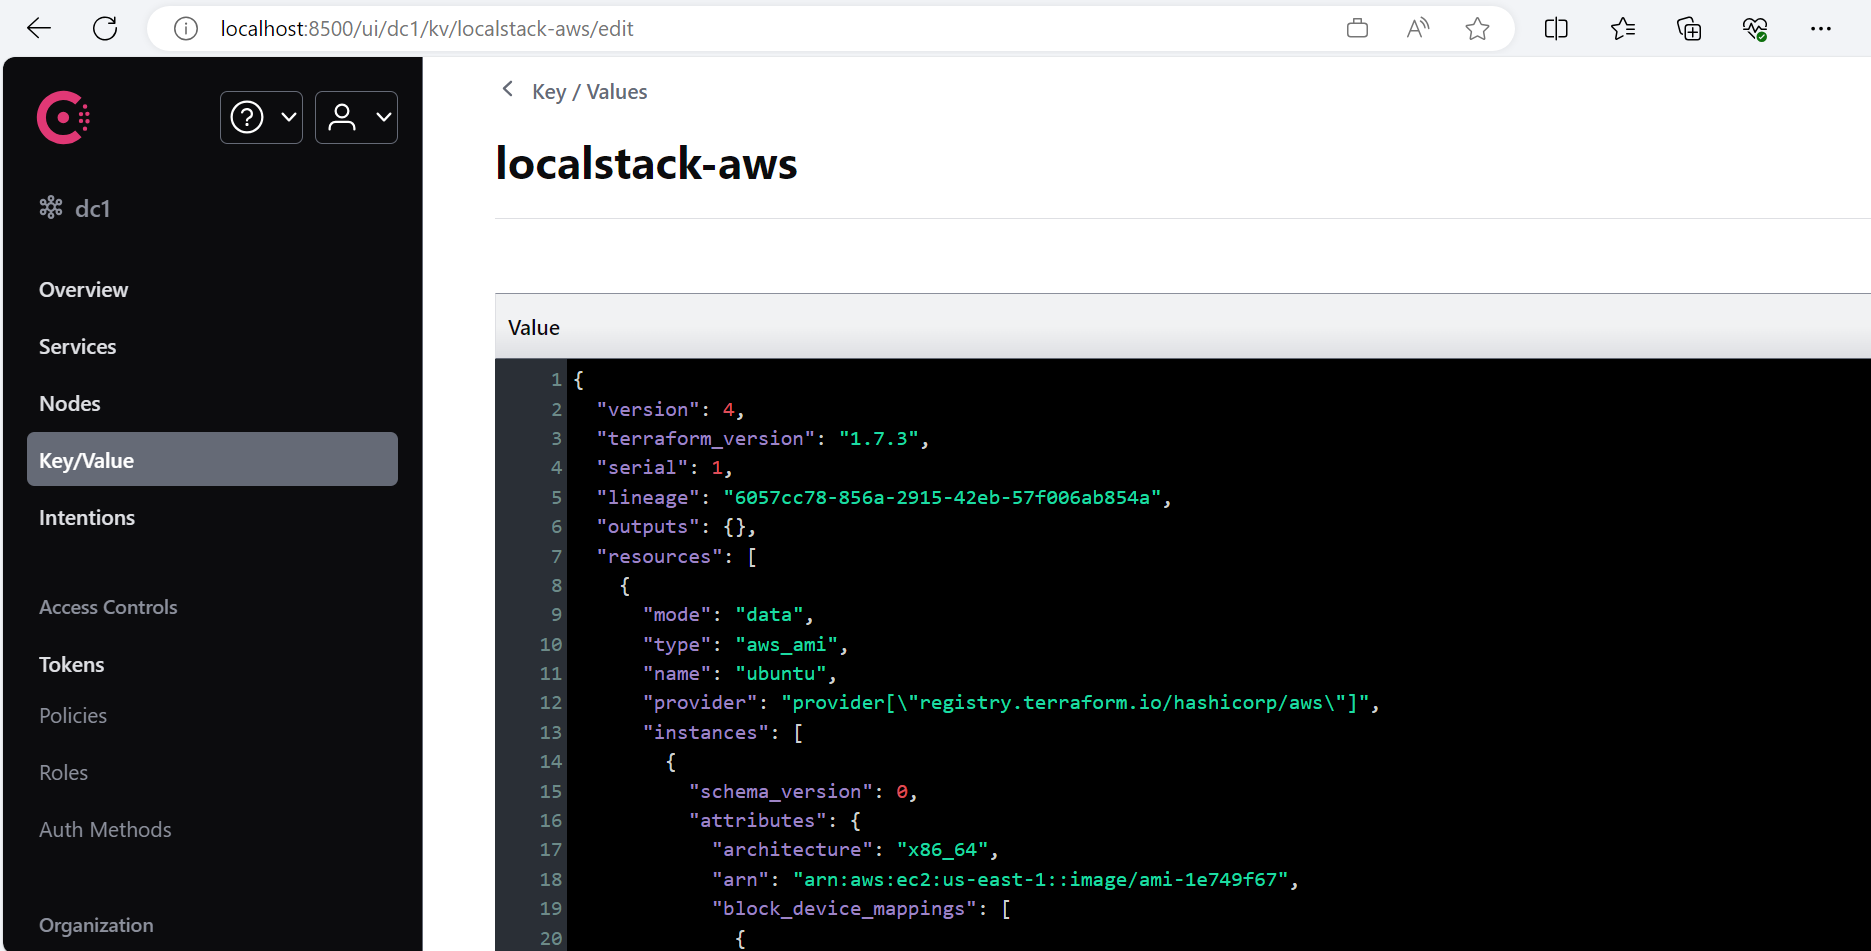Open the browser Settings and more menu
This screenshot has width=1871, height=951.
pyautogui.click(x=1821, y=28)
